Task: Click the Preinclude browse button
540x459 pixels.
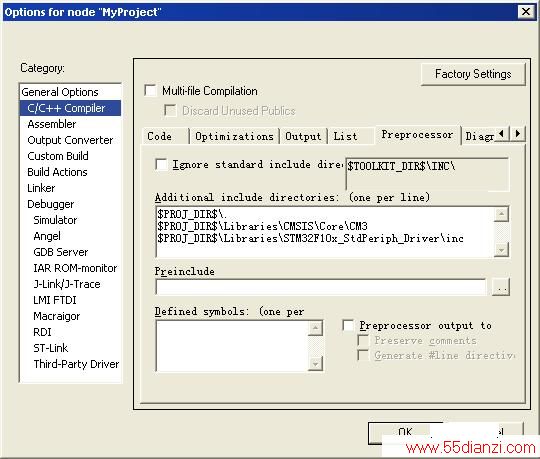Action: tap(501, 287)
